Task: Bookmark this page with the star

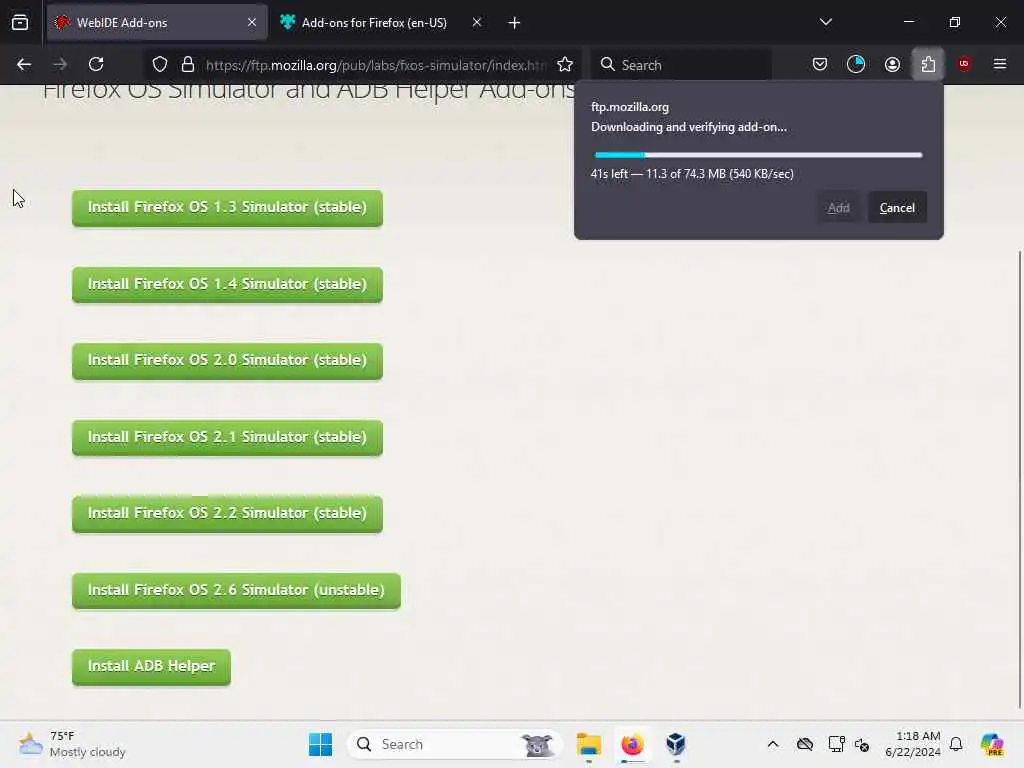Action: (x=565, y=65)
